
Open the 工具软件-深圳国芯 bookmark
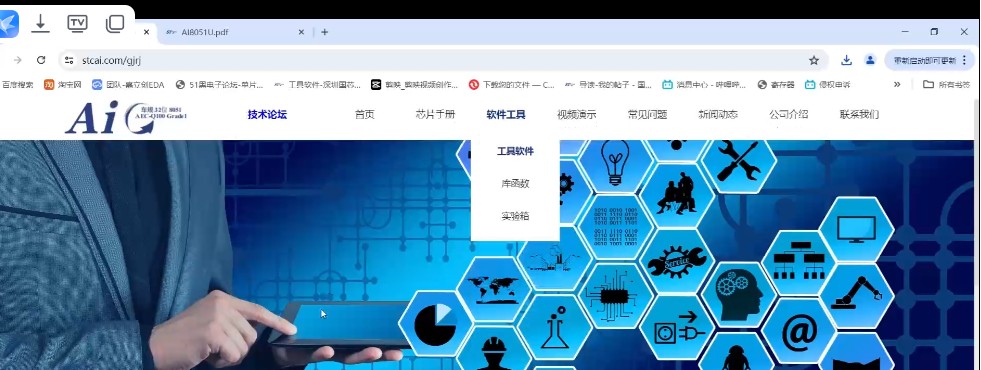(318, 85)
